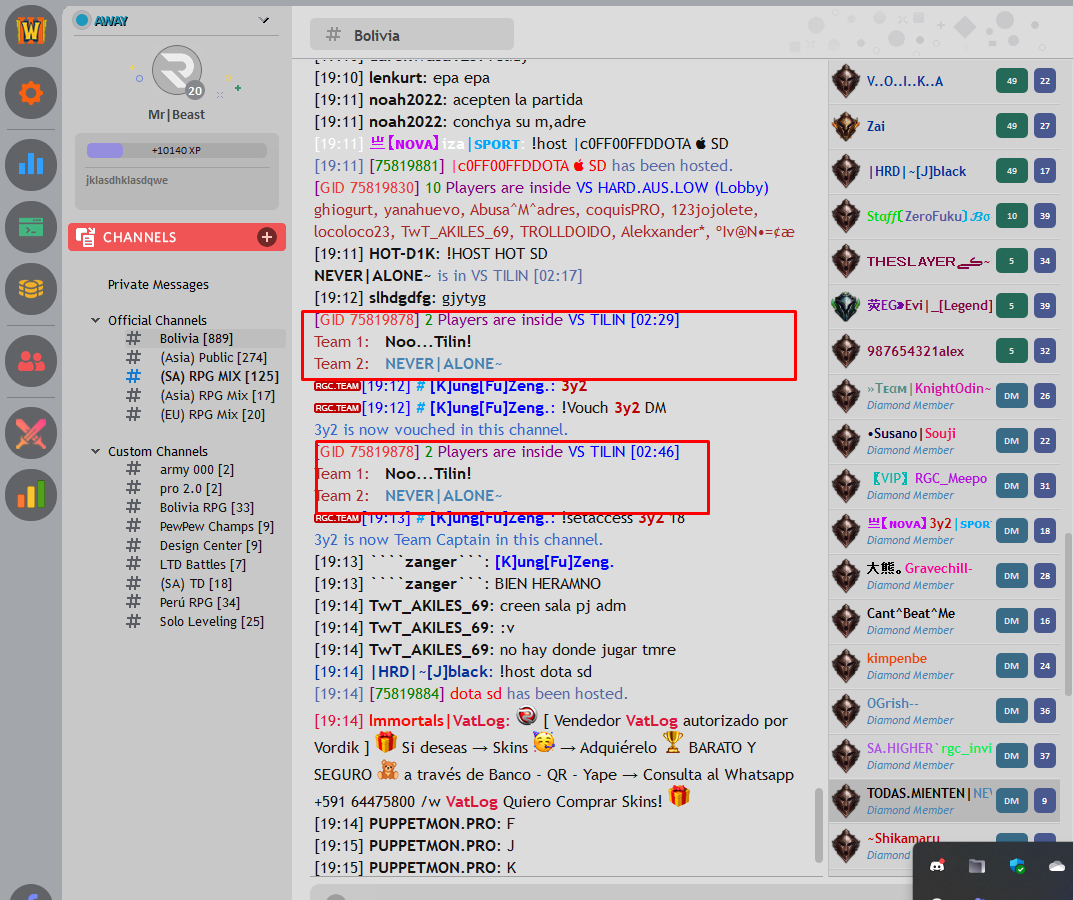
Task: Open the AWAY status dropdown arrow
Action: 264,21
